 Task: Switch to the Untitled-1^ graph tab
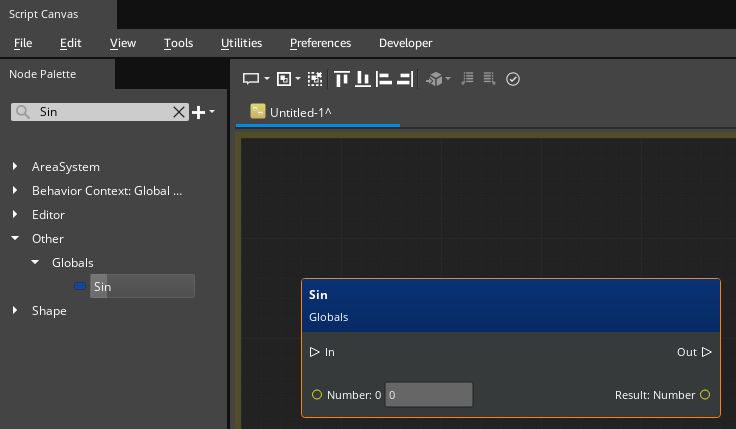300,112
